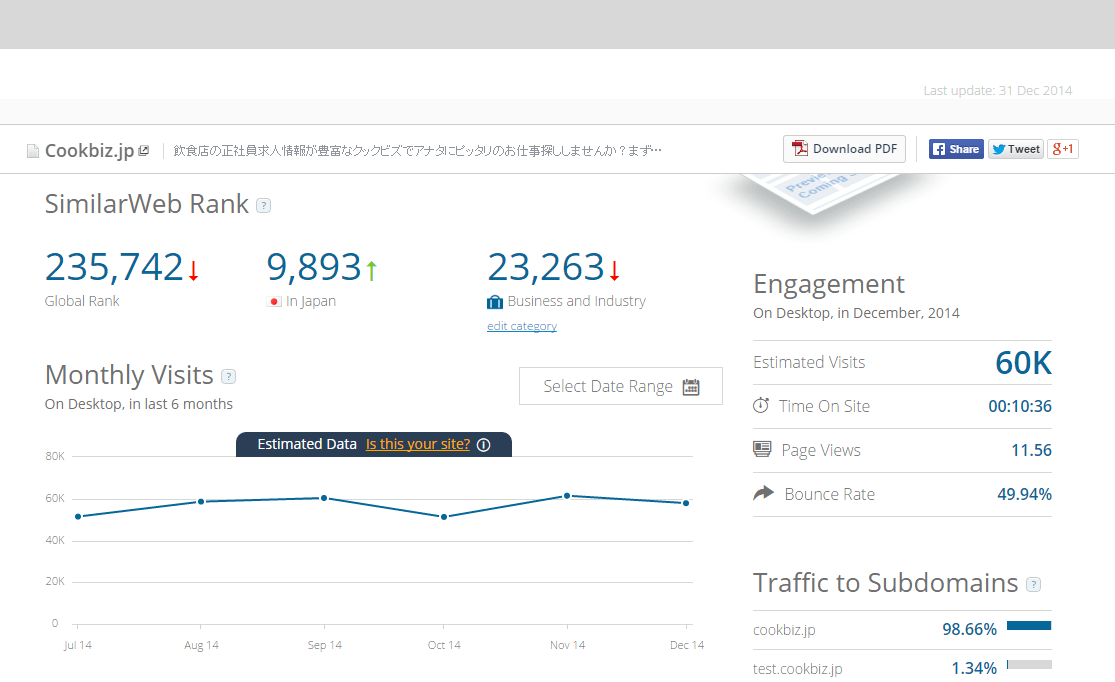This screenshot has width=1115, height=682.
Task: Select the Sep 14 chart data point
Action: [x=324, y=498]
